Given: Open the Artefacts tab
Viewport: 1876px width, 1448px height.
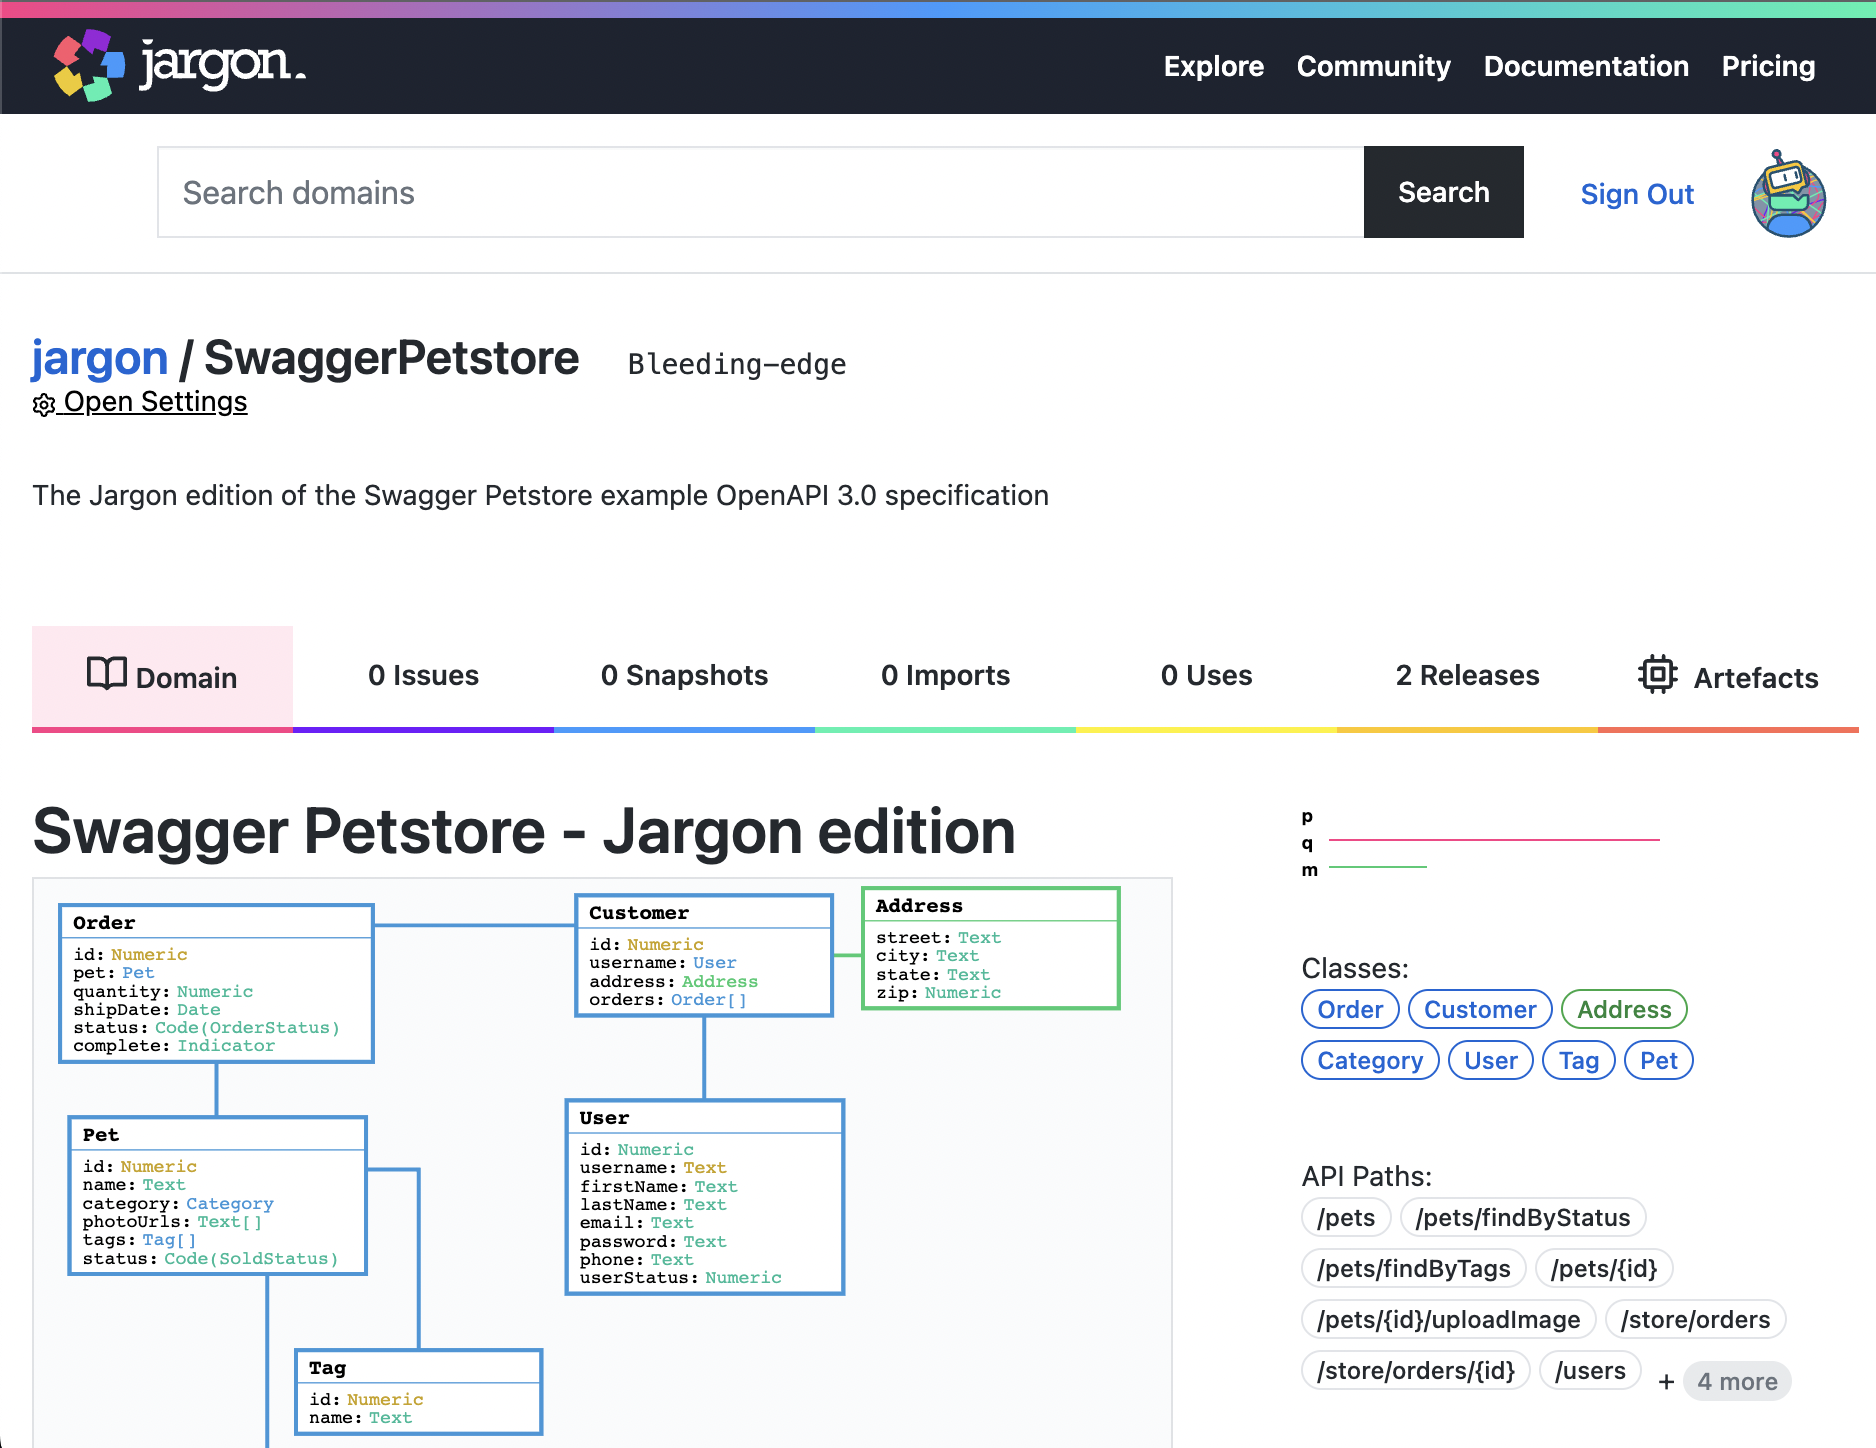Looking at the screenshot, I should point(1728,677).
